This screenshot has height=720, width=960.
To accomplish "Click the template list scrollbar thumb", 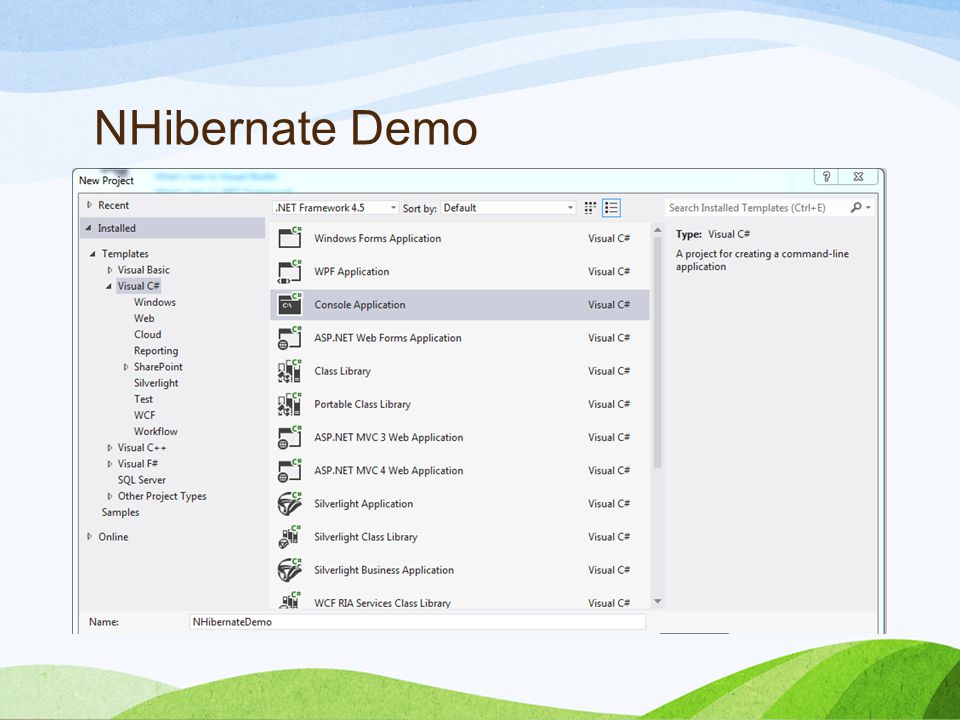I will (x=658, y=352).
